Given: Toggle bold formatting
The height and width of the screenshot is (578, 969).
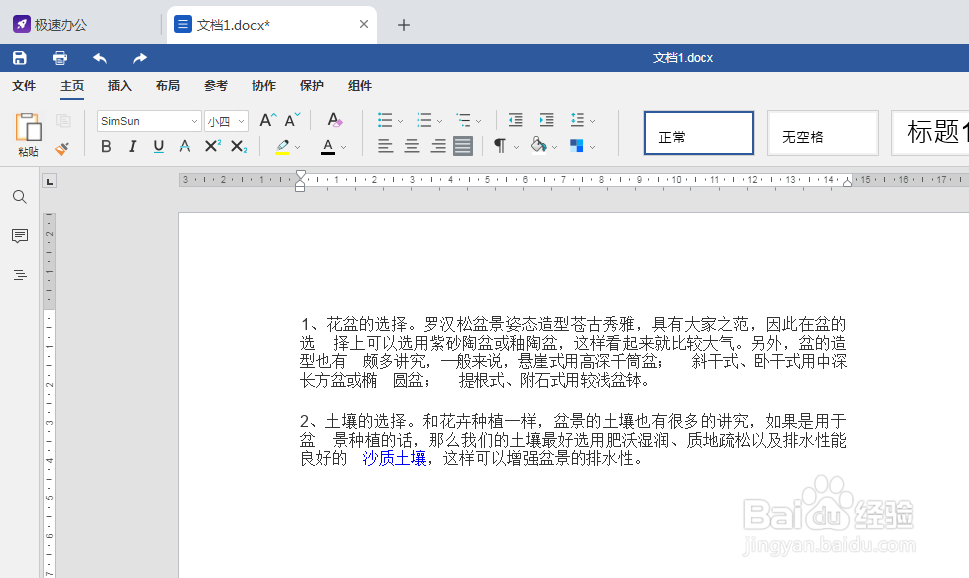Looking at the screenshot, I should point(106,146).
